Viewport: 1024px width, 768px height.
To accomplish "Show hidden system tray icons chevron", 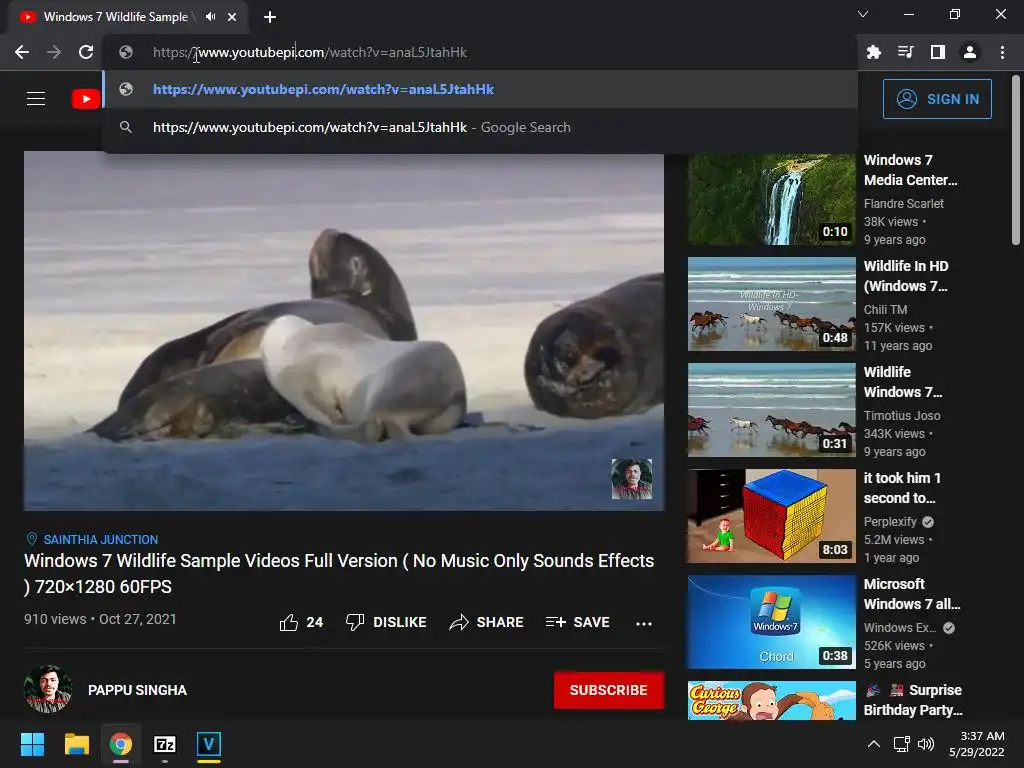I will click(x=873, y=744).
